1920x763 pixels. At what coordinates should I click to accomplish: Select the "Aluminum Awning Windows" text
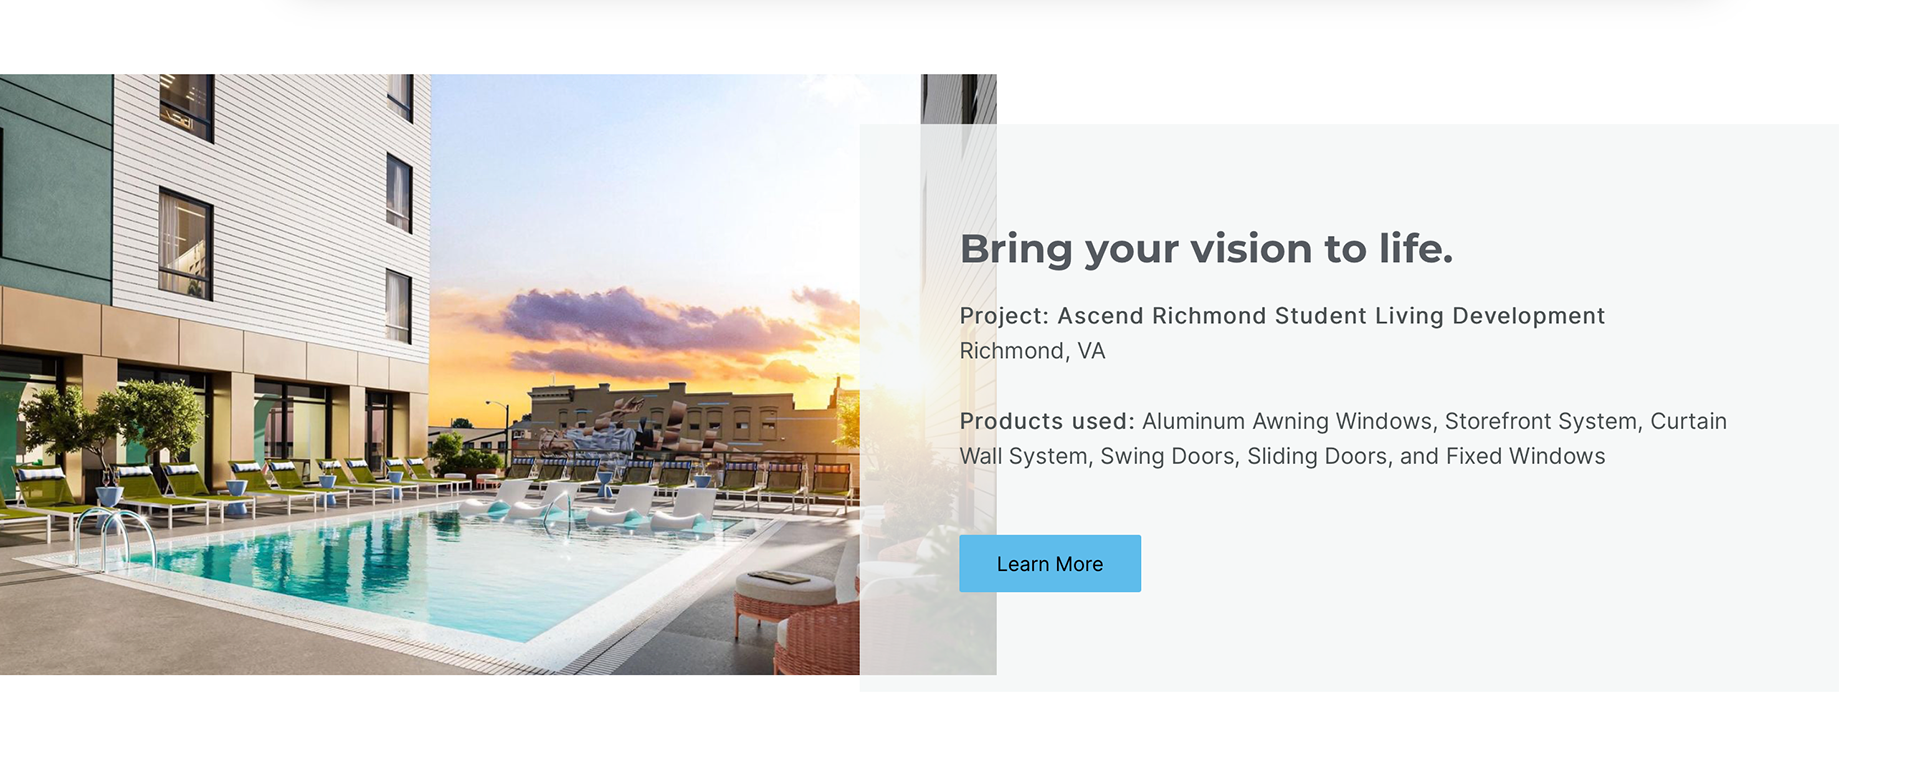(1286, 421)
